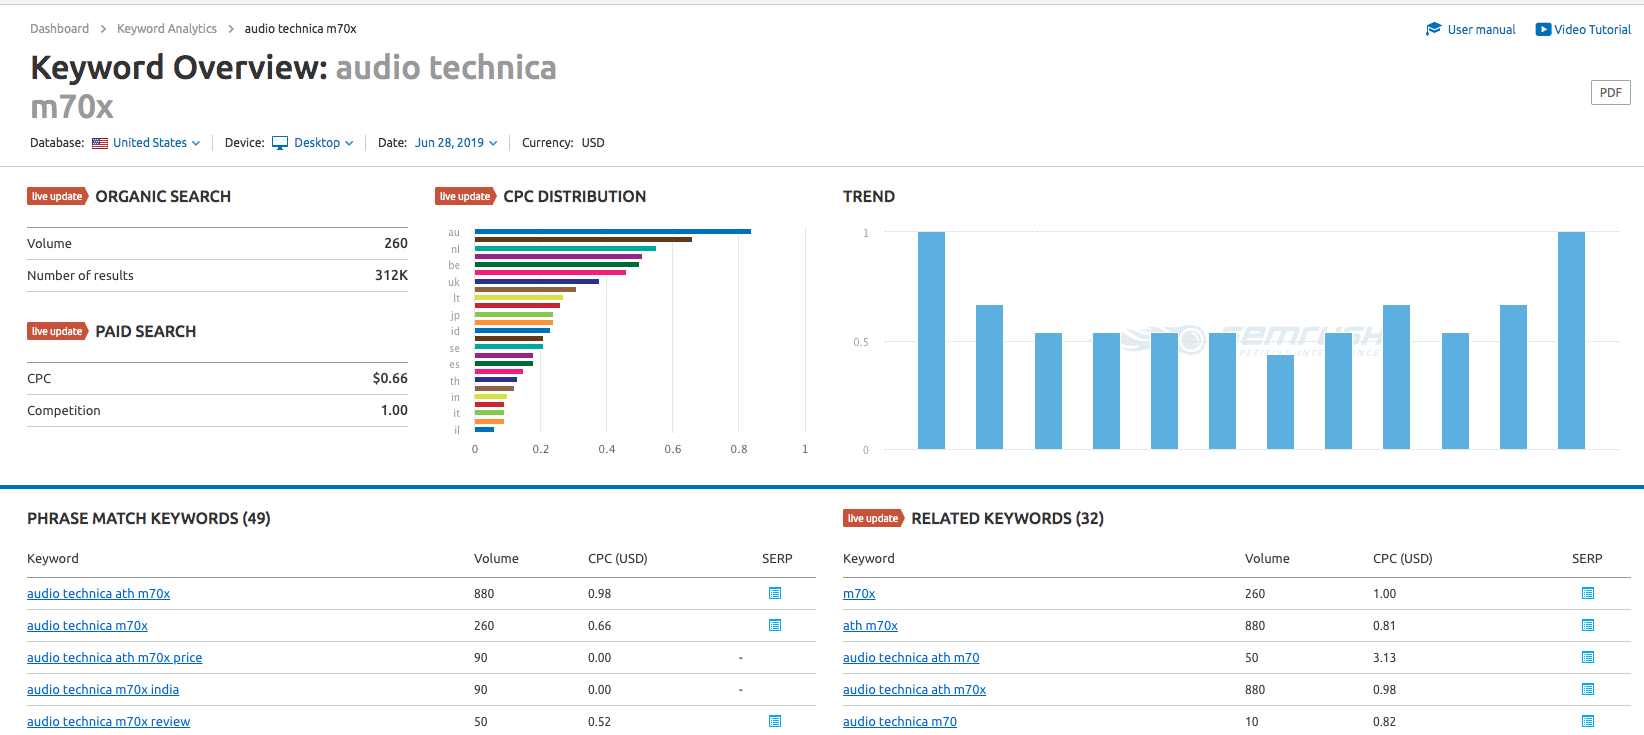Open keyword audio technica m70x india
This screenshot has height=735, width=1644.
pos(103,689)
